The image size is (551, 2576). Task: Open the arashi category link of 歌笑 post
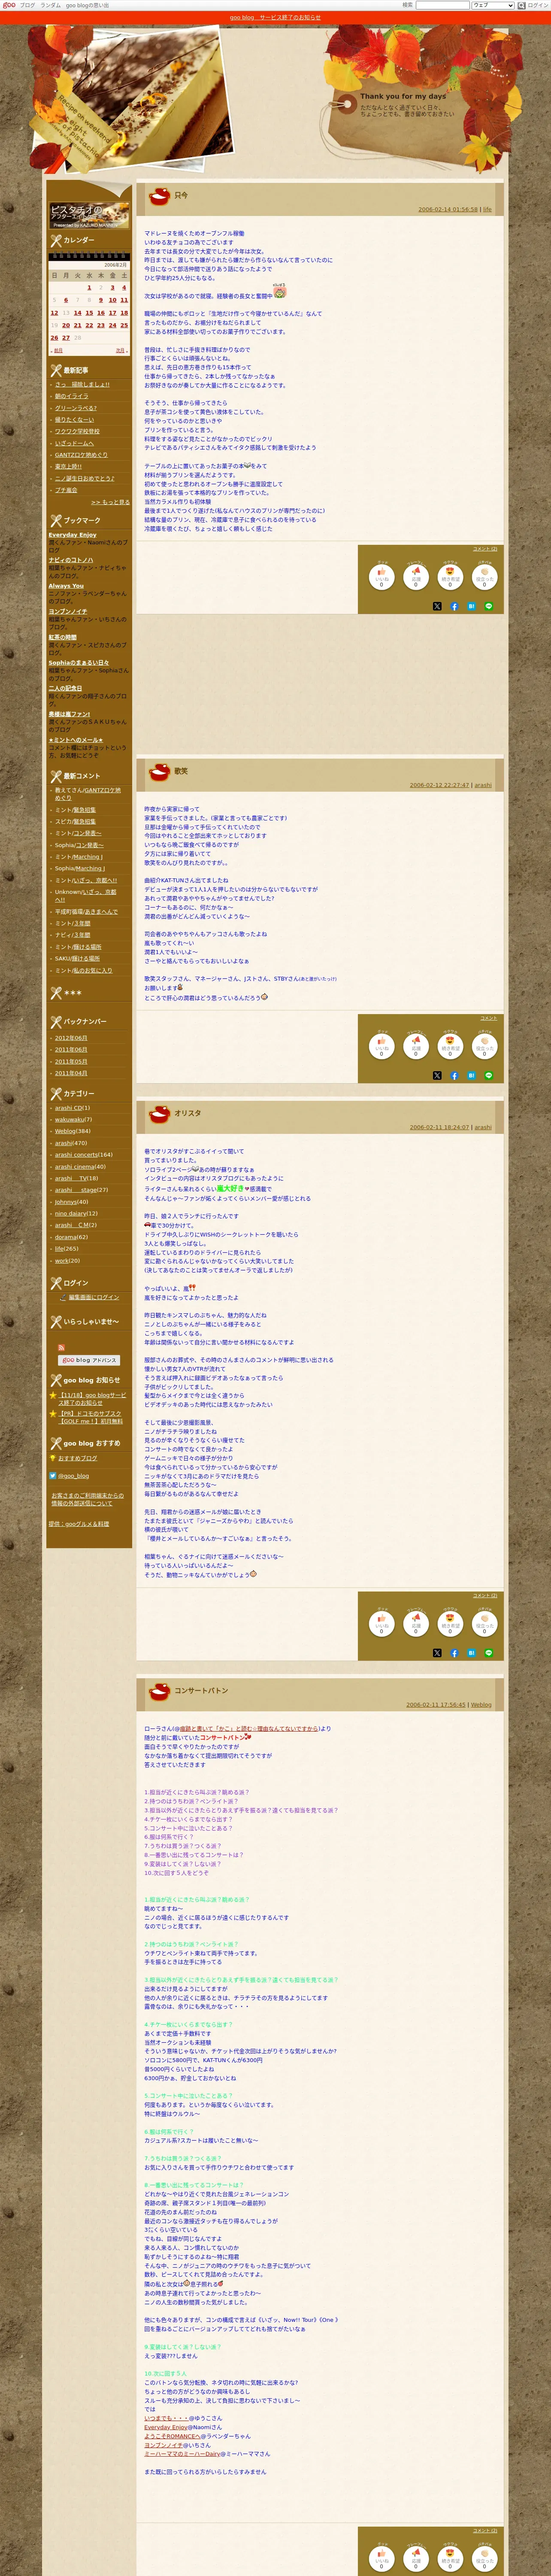click(483, 785)
